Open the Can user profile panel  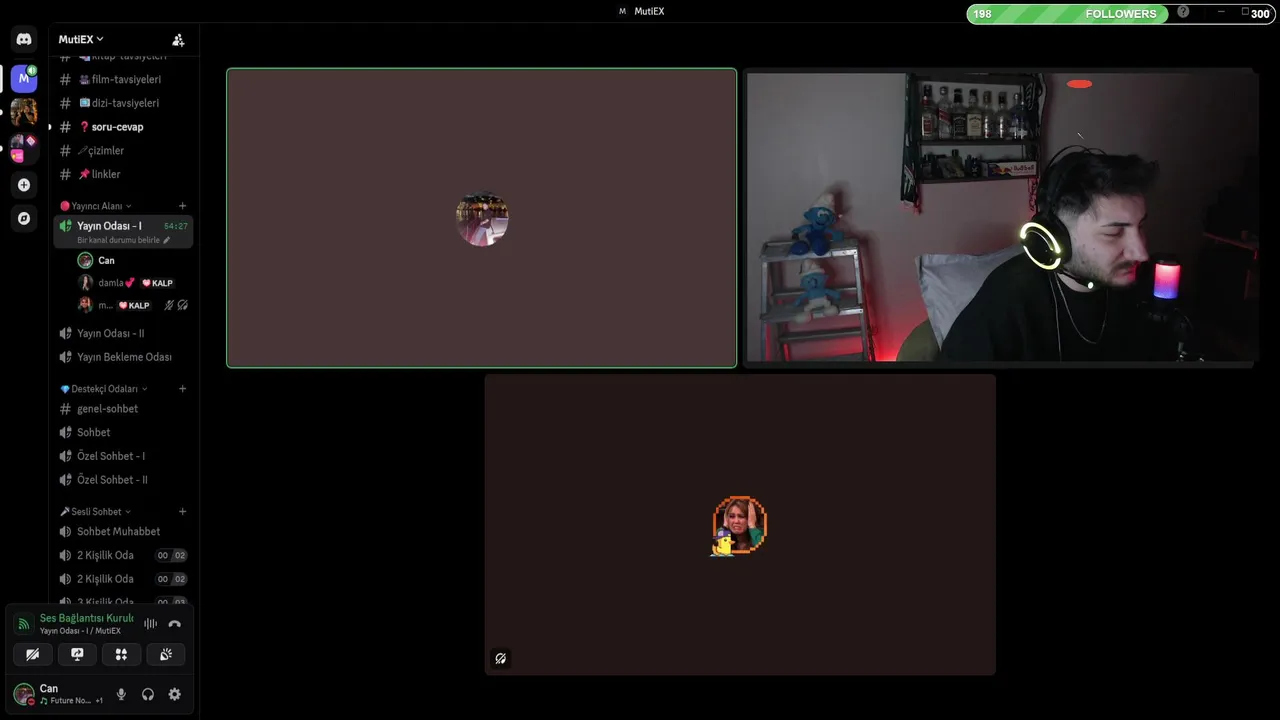click(58, 694)
